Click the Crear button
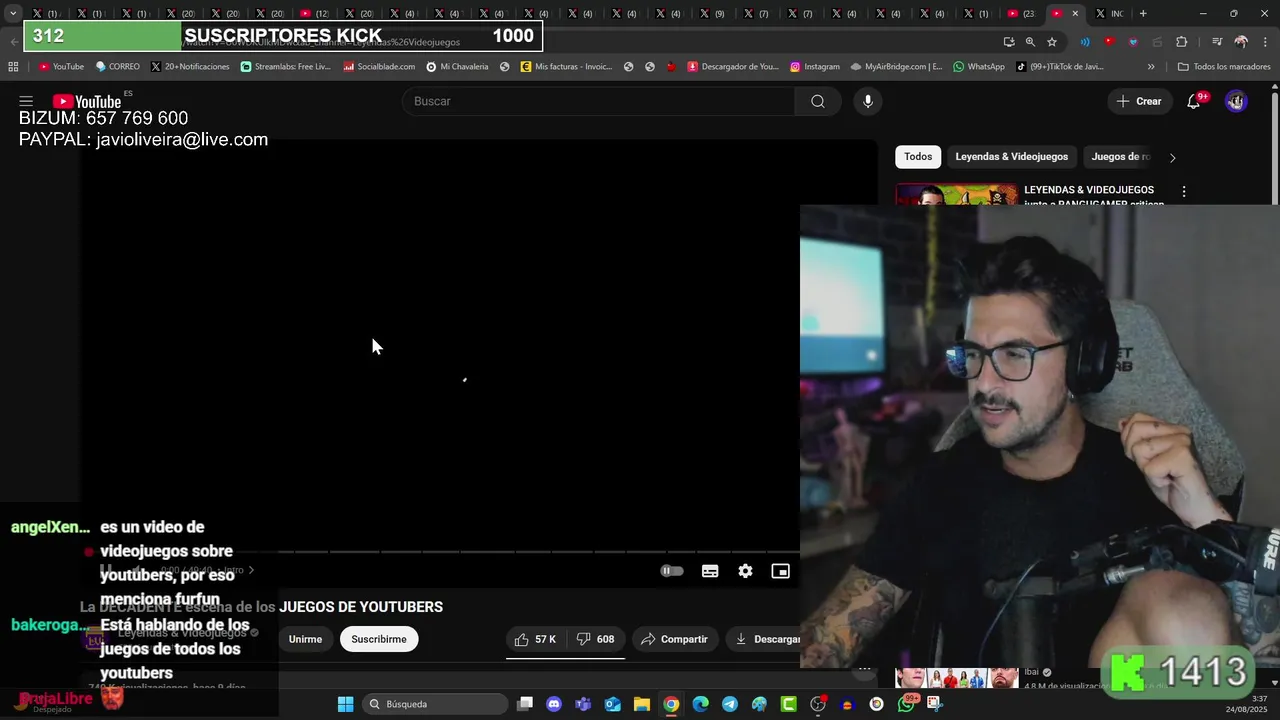 [x=1139, y=101]
